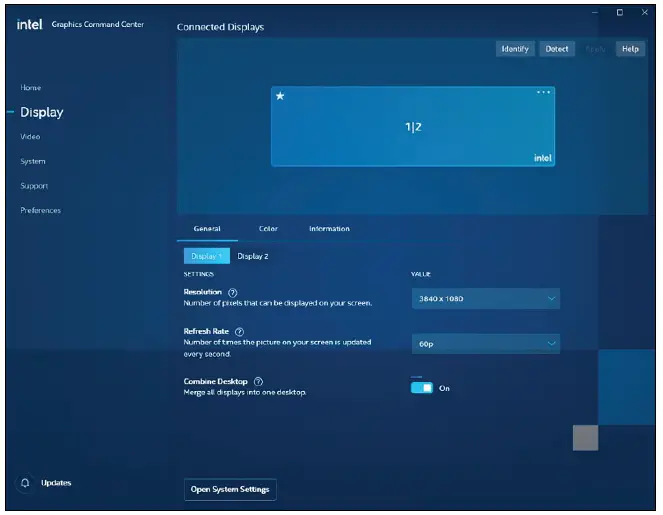Image resolution: width=663 pixels, height=515 pixels.
Task: Open the Support section in the sidebar
Action: 34,186
